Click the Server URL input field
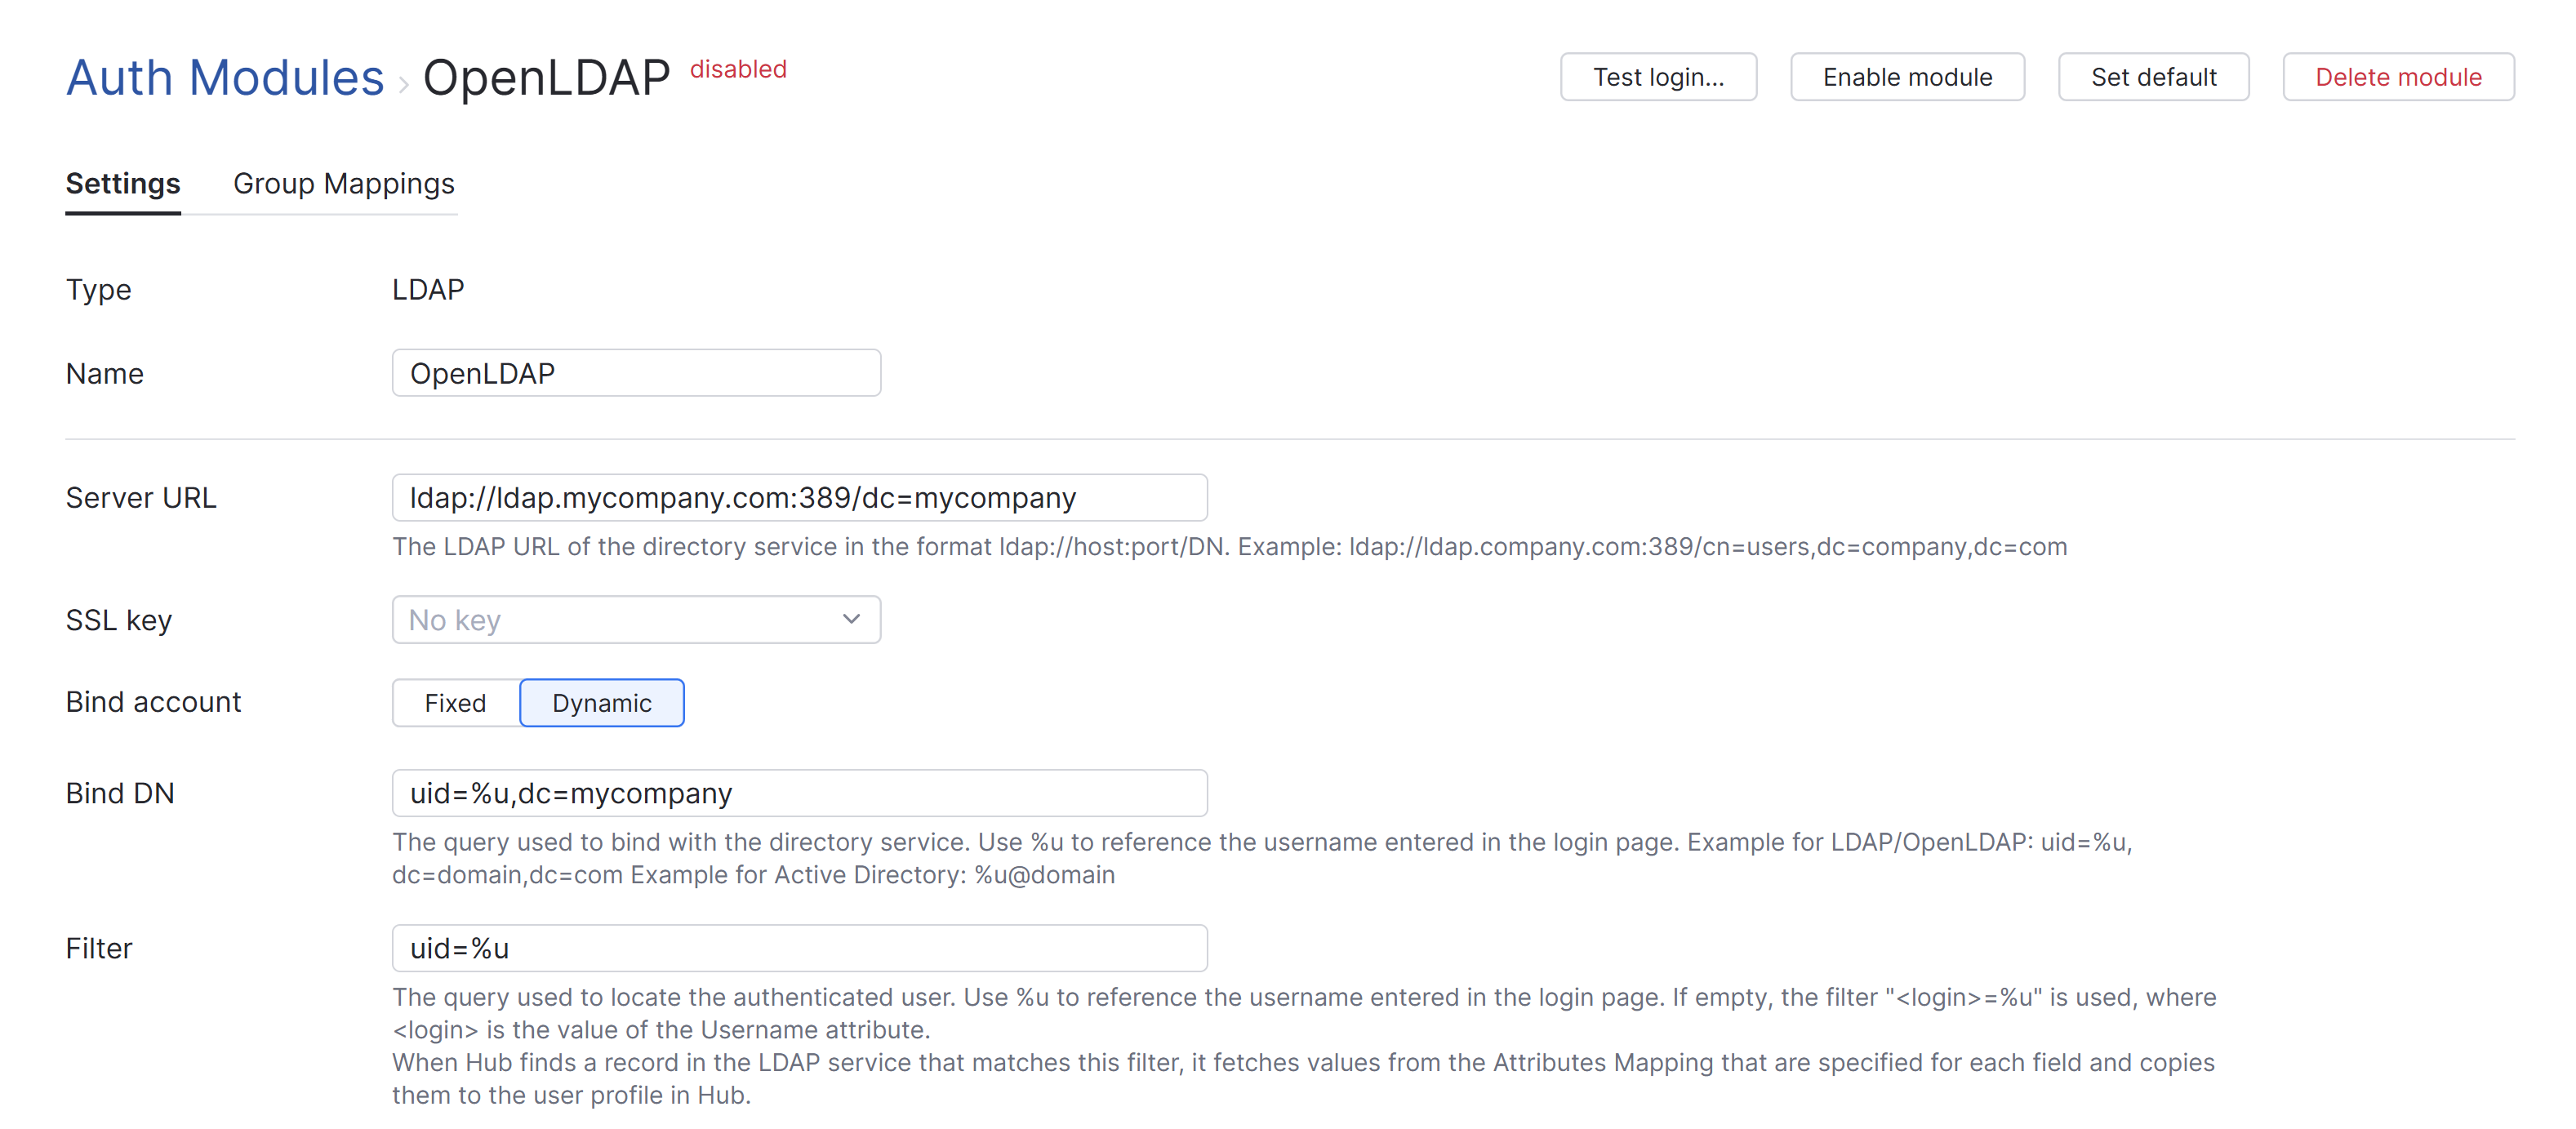Viewport: 2576px width, 1129px height. [x=800, y=497]
